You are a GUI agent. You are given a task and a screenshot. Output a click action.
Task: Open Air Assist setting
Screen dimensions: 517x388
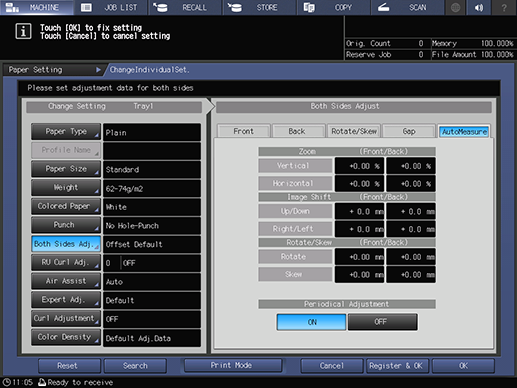pos(66,281)
